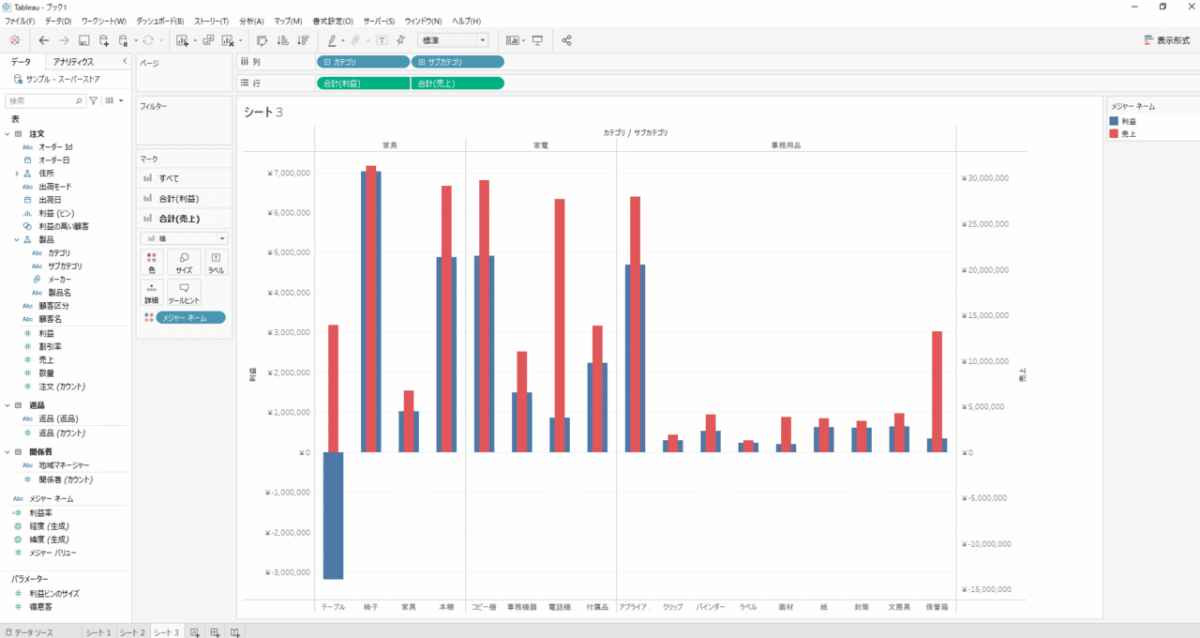Click the Share workbook icon
The width and height of the screenshot is (1200, 638).
coord(567,40)
